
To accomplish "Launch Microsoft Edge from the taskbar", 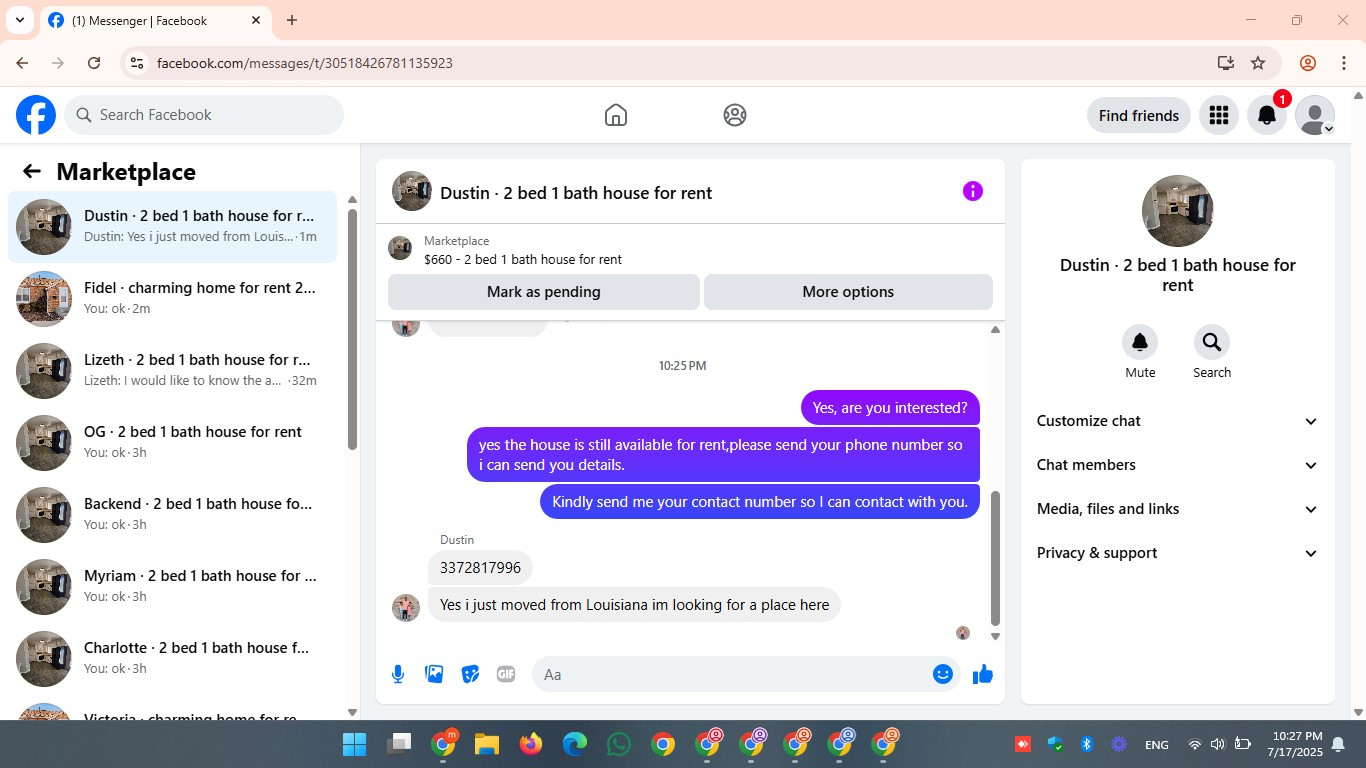I will coord(575,744).
